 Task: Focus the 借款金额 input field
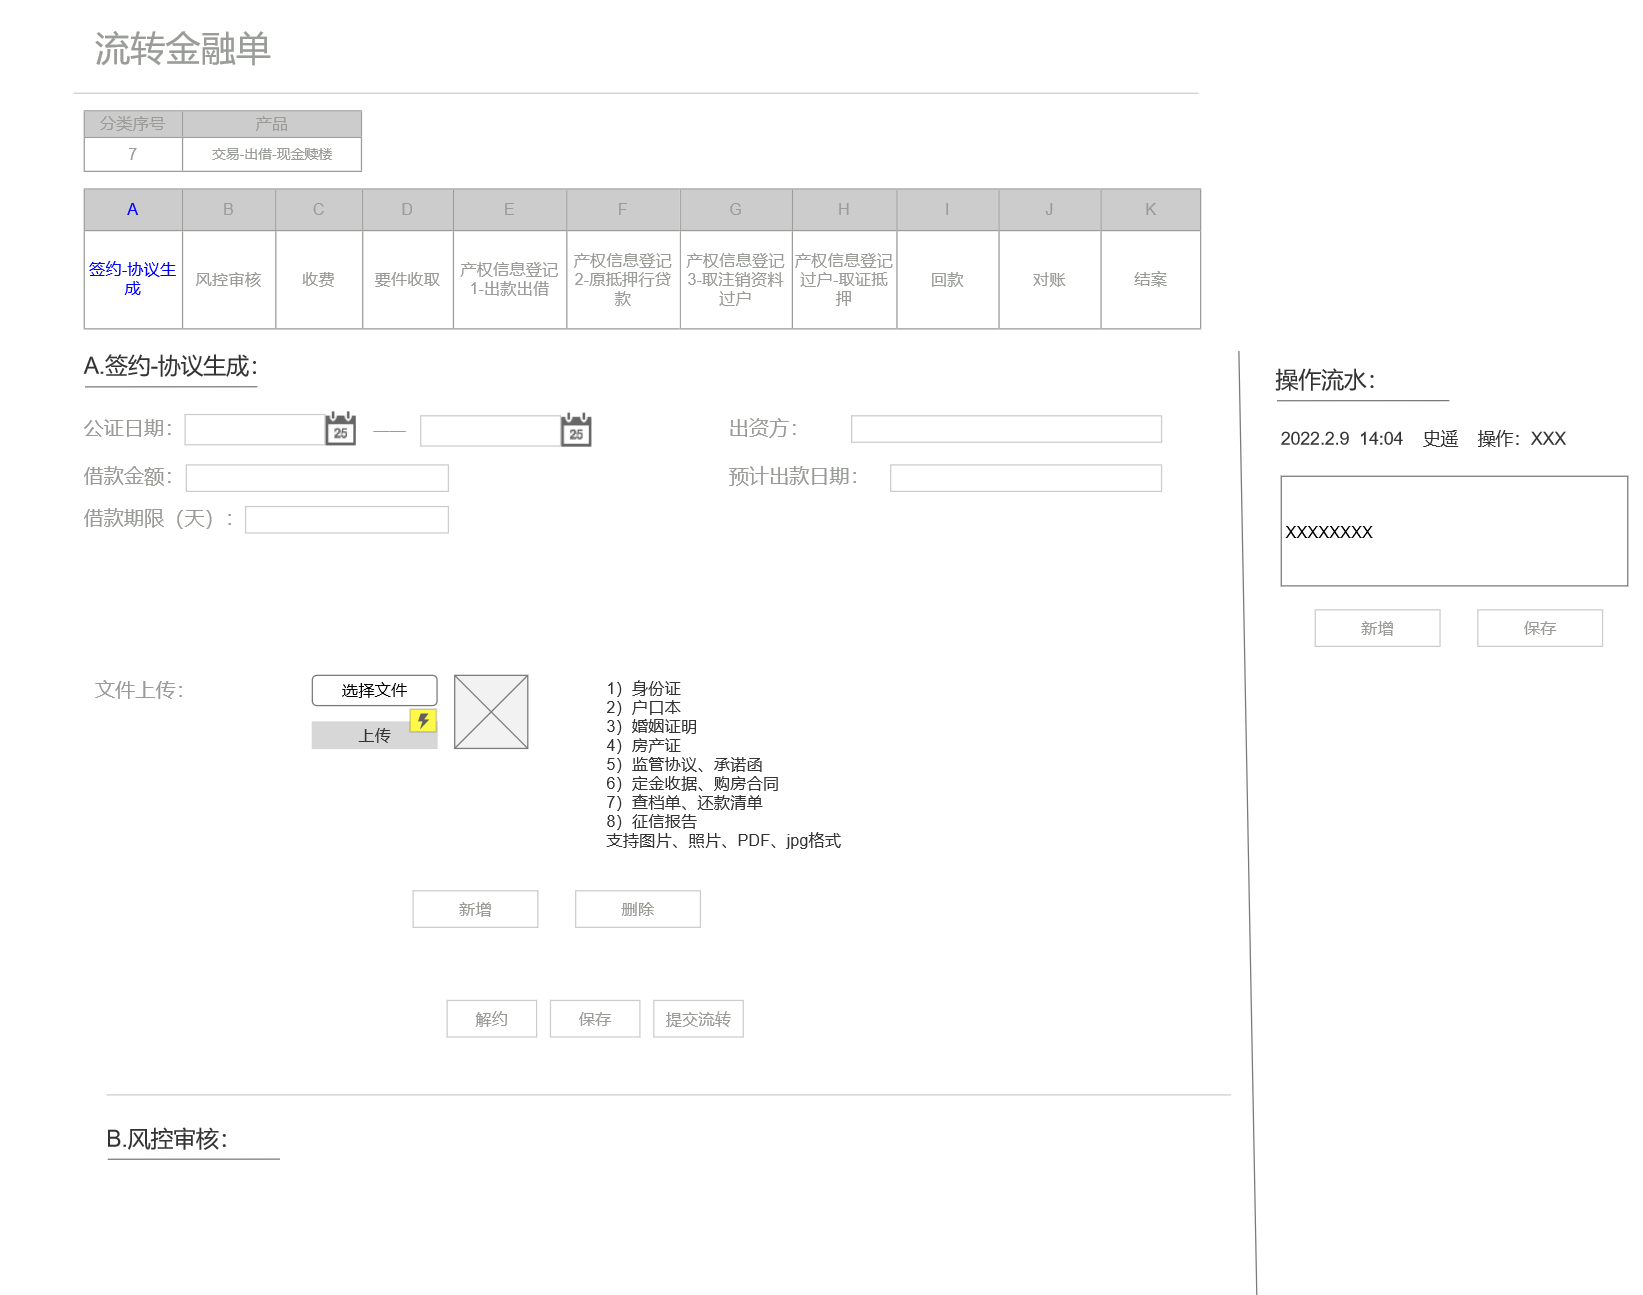(x=317, y=478)
